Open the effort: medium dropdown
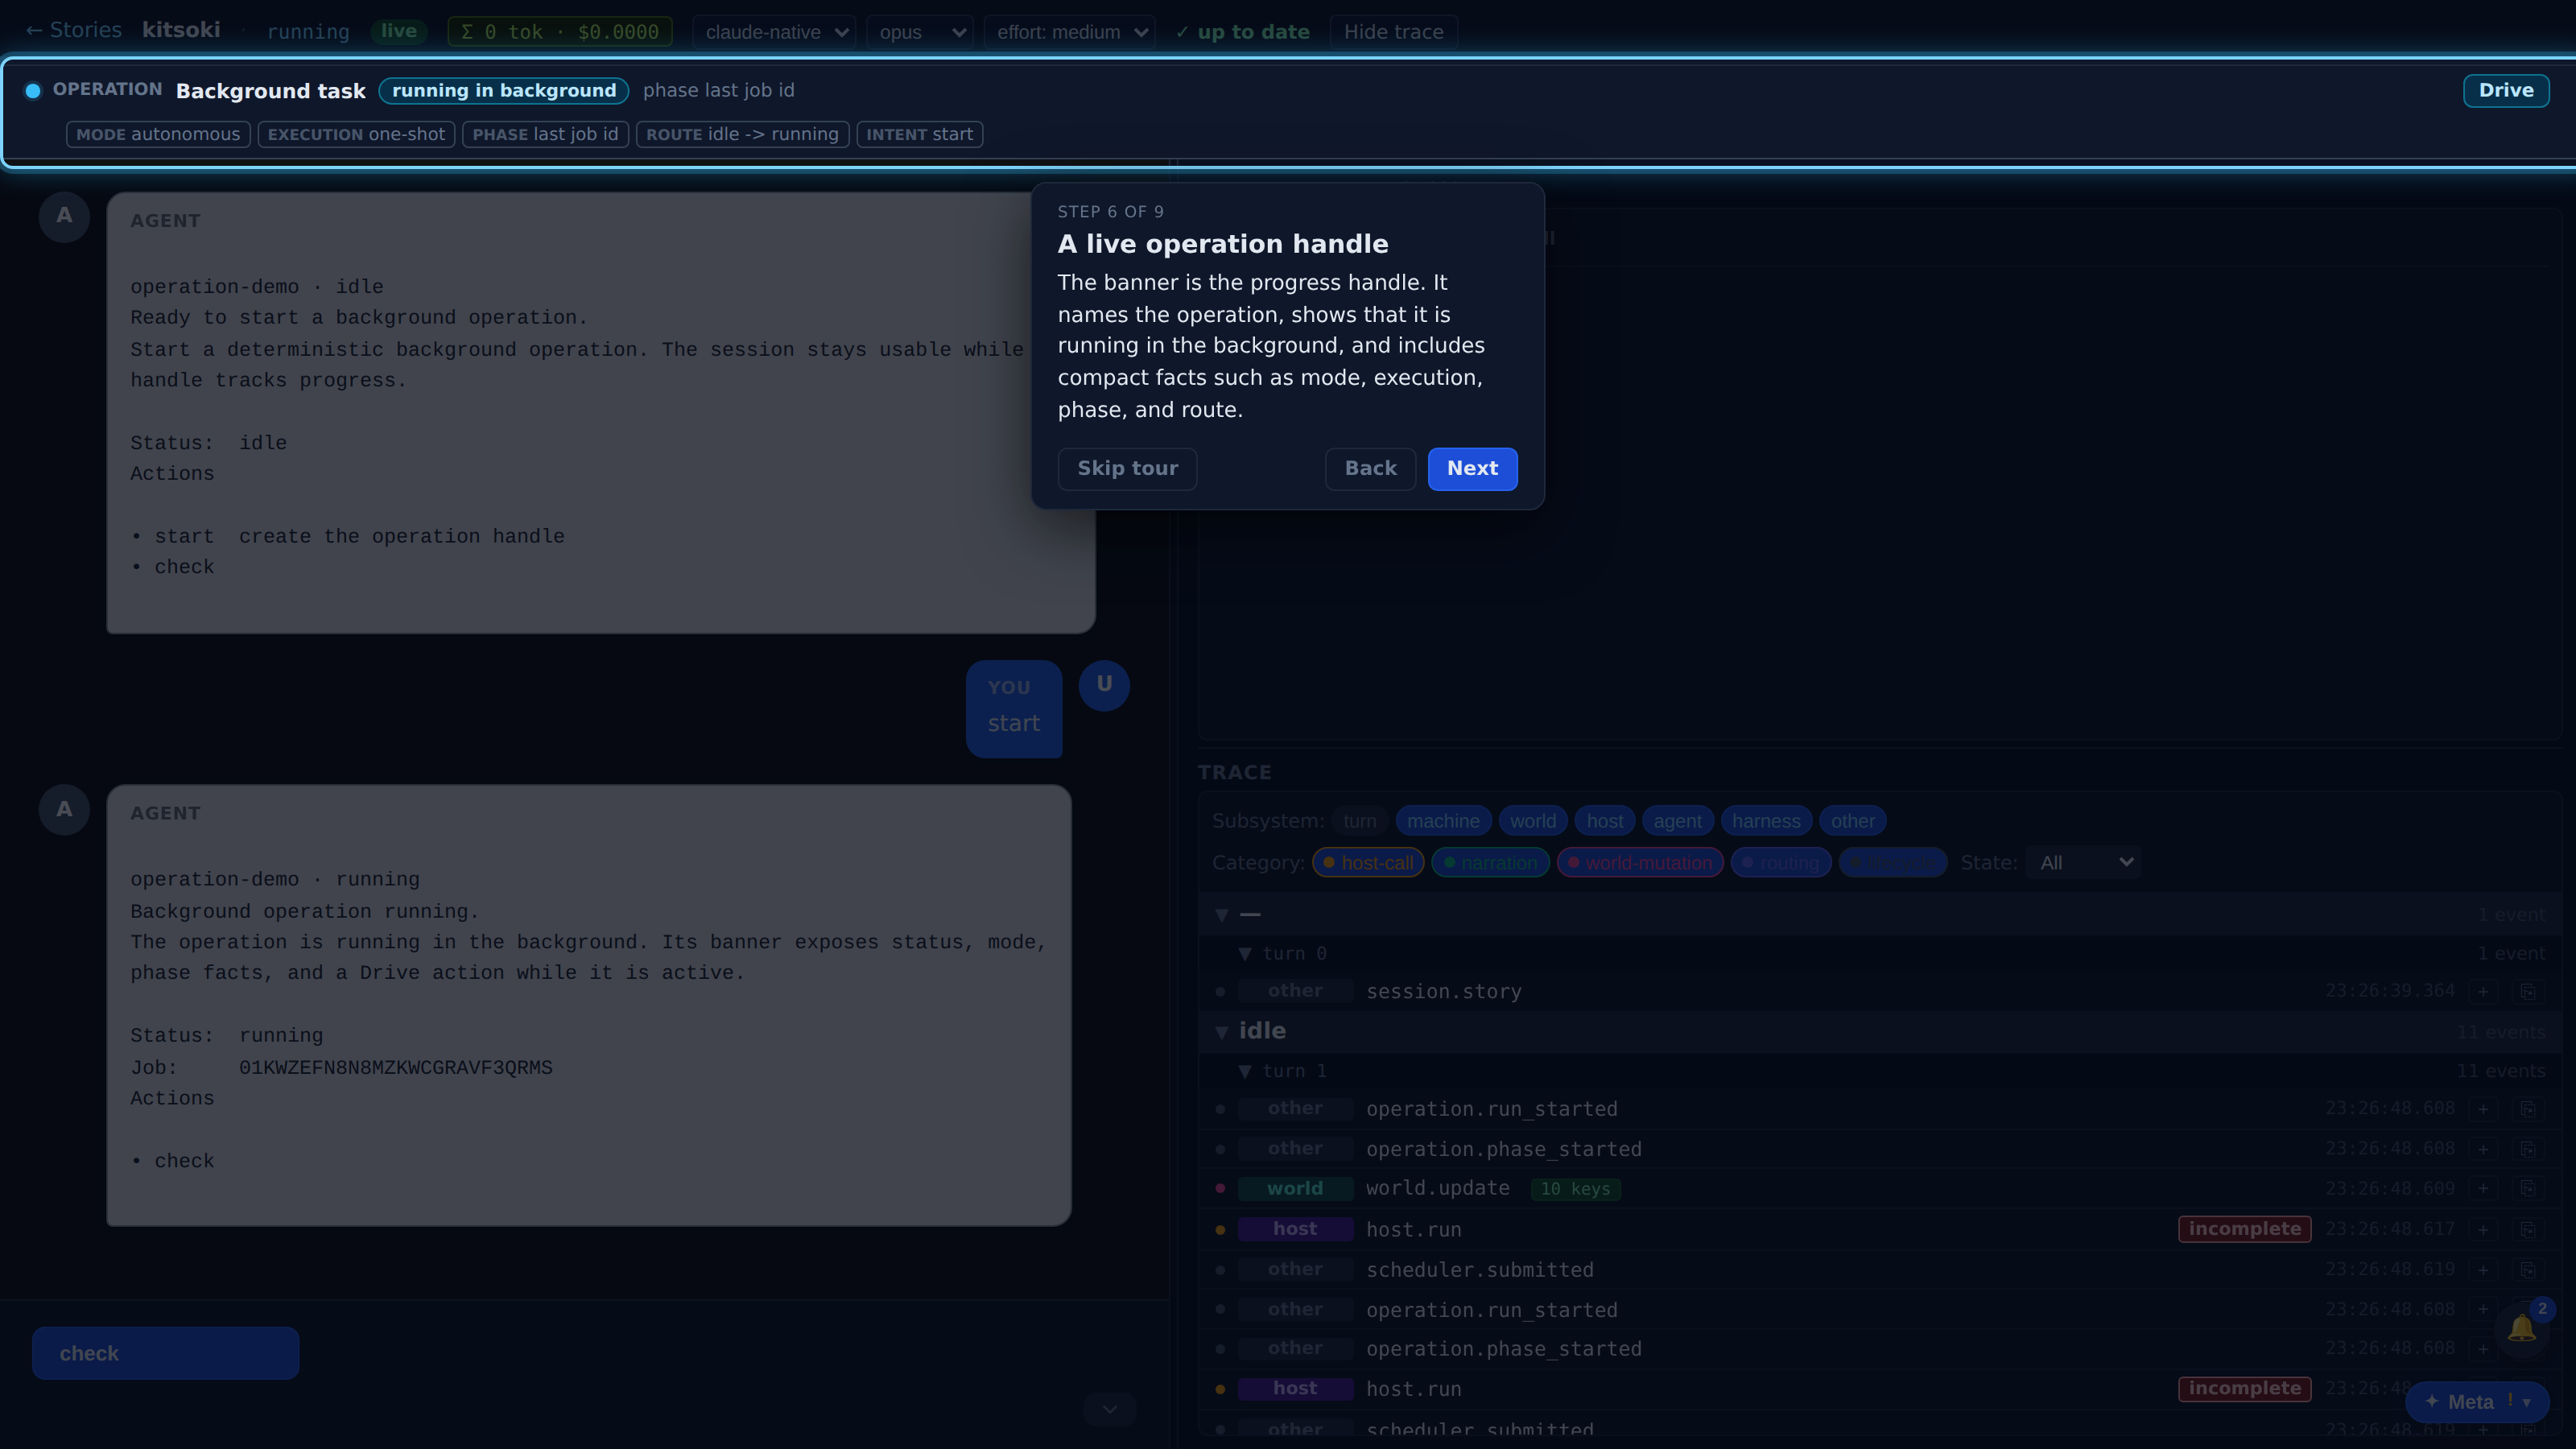 pyautogui.click(x=1069, y=32)
